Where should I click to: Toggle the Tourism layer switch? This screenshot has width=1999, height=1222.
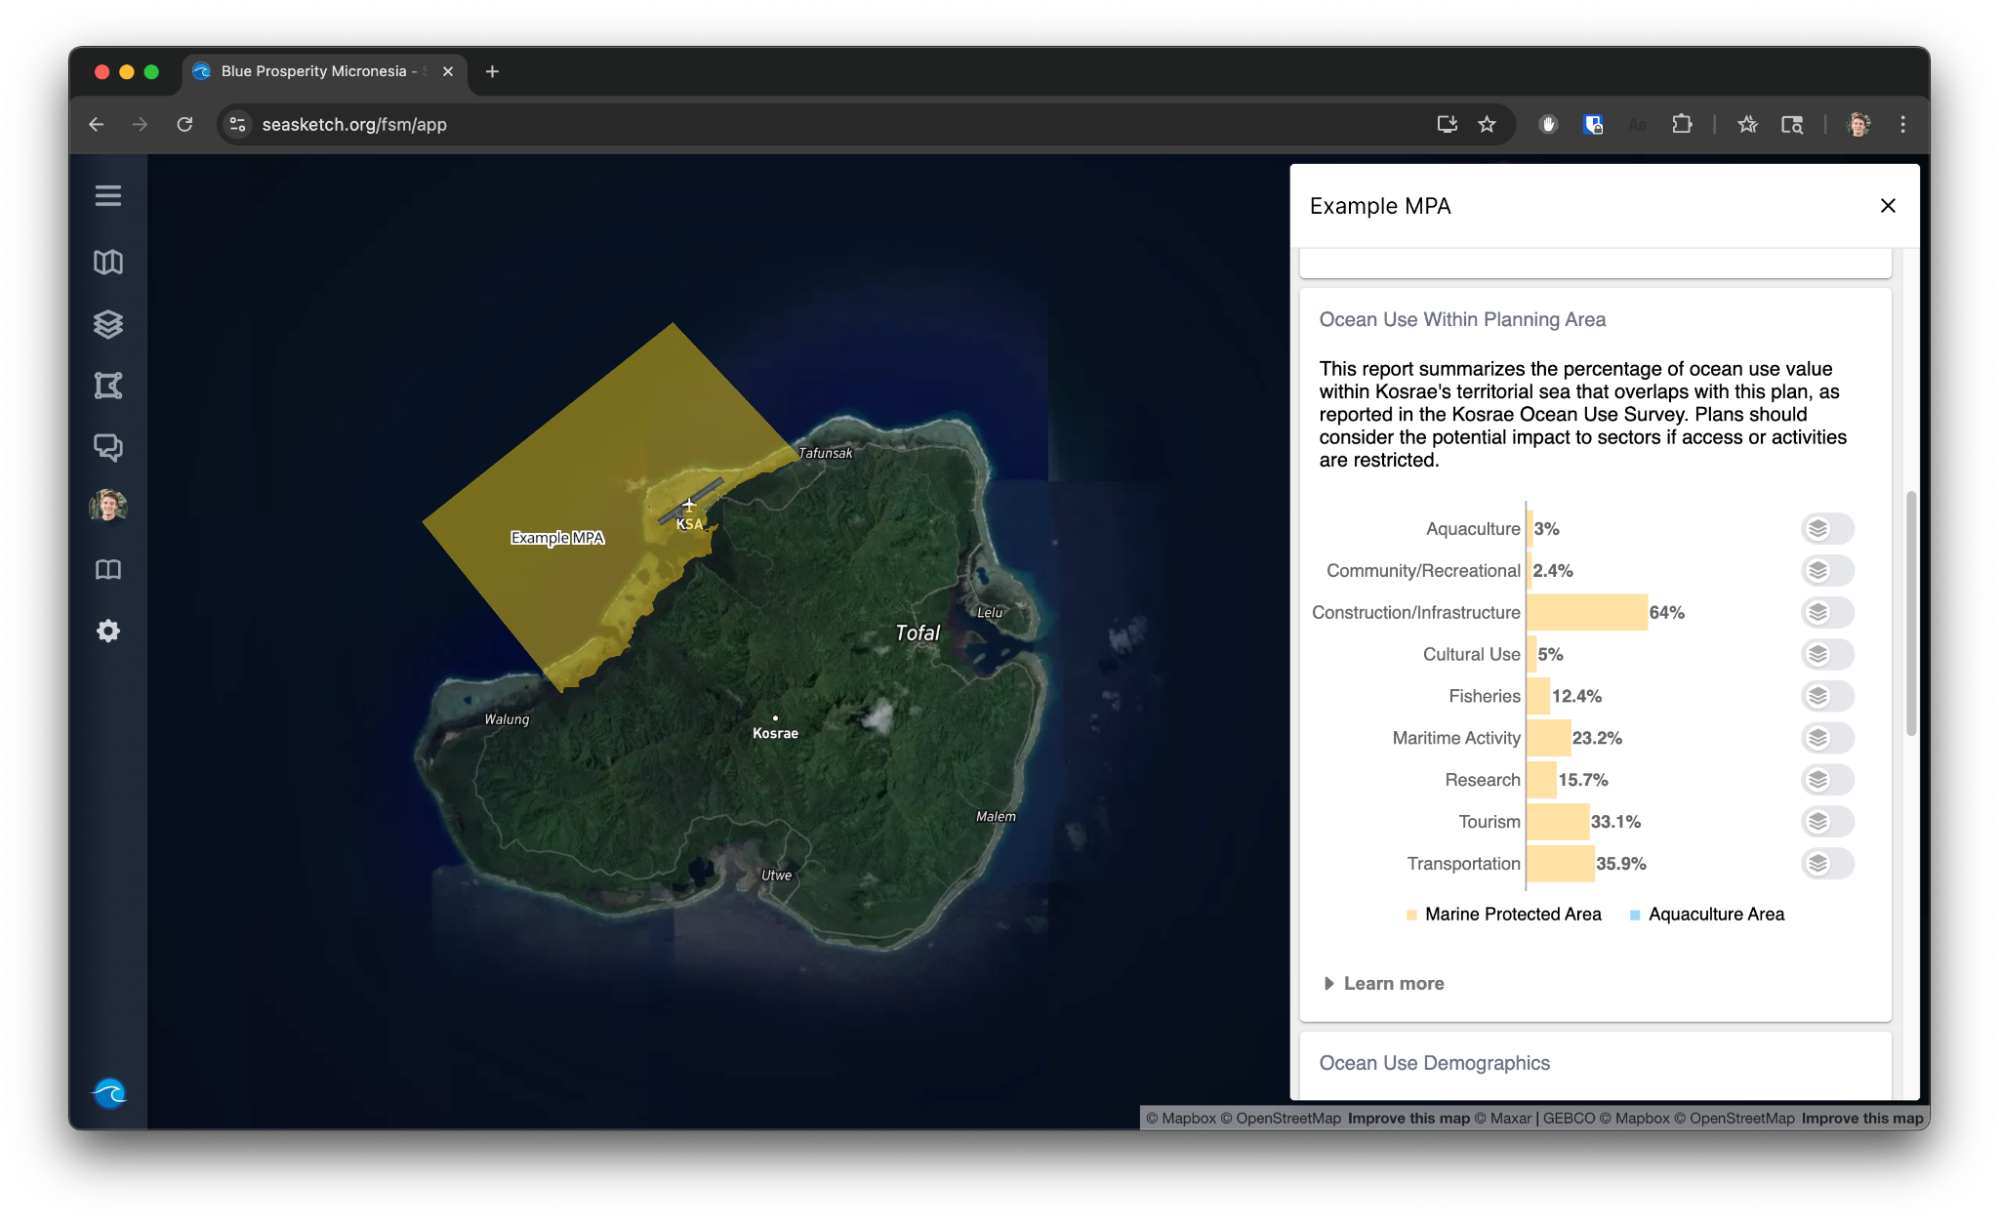point(1827,822)
